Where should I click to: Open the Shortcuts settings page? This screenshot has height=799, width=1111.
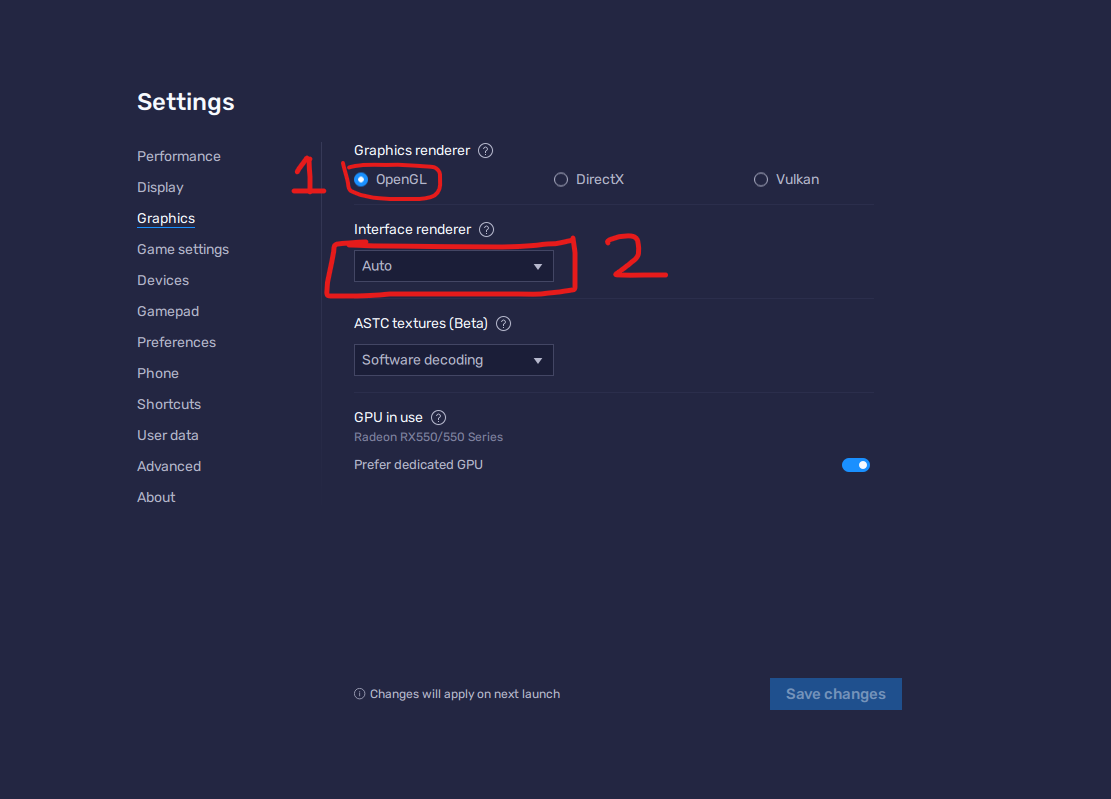pyautogui.click(x=169, y=404)
